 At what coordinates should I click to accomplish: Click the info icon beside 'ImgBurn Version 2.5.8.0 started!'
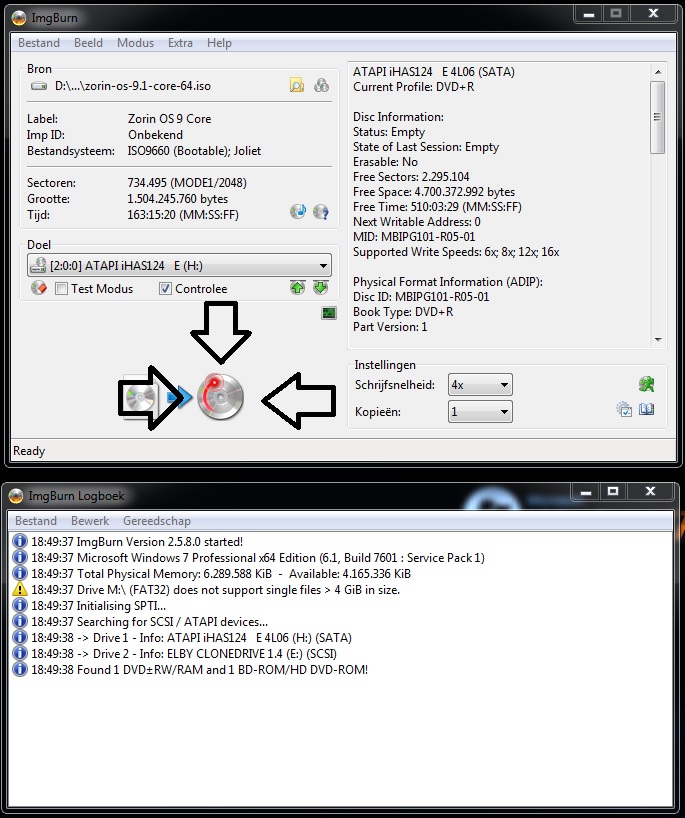coord(20,542)
